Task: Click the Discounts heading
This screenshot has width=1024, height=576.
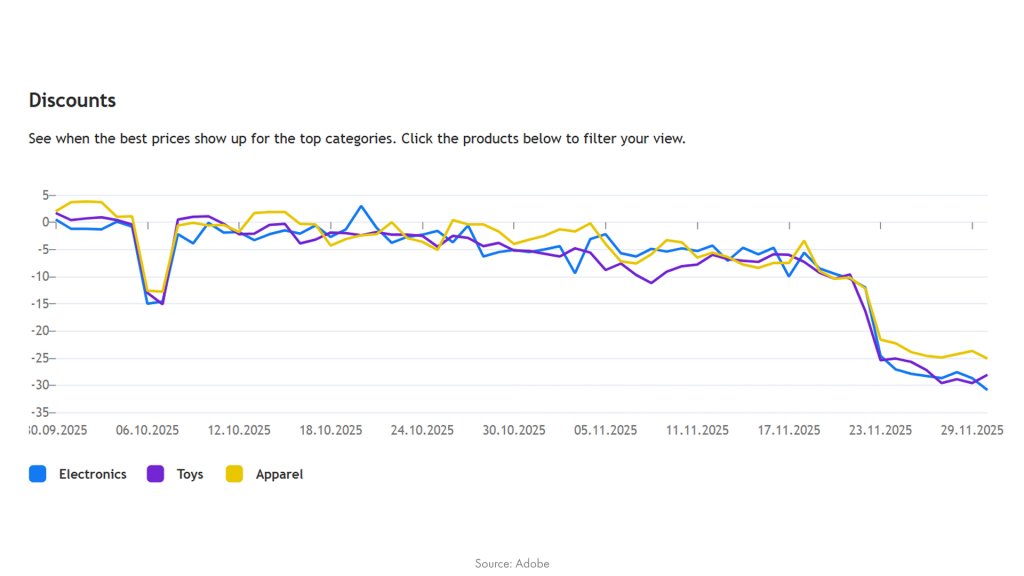Action: tap(72, 100)
